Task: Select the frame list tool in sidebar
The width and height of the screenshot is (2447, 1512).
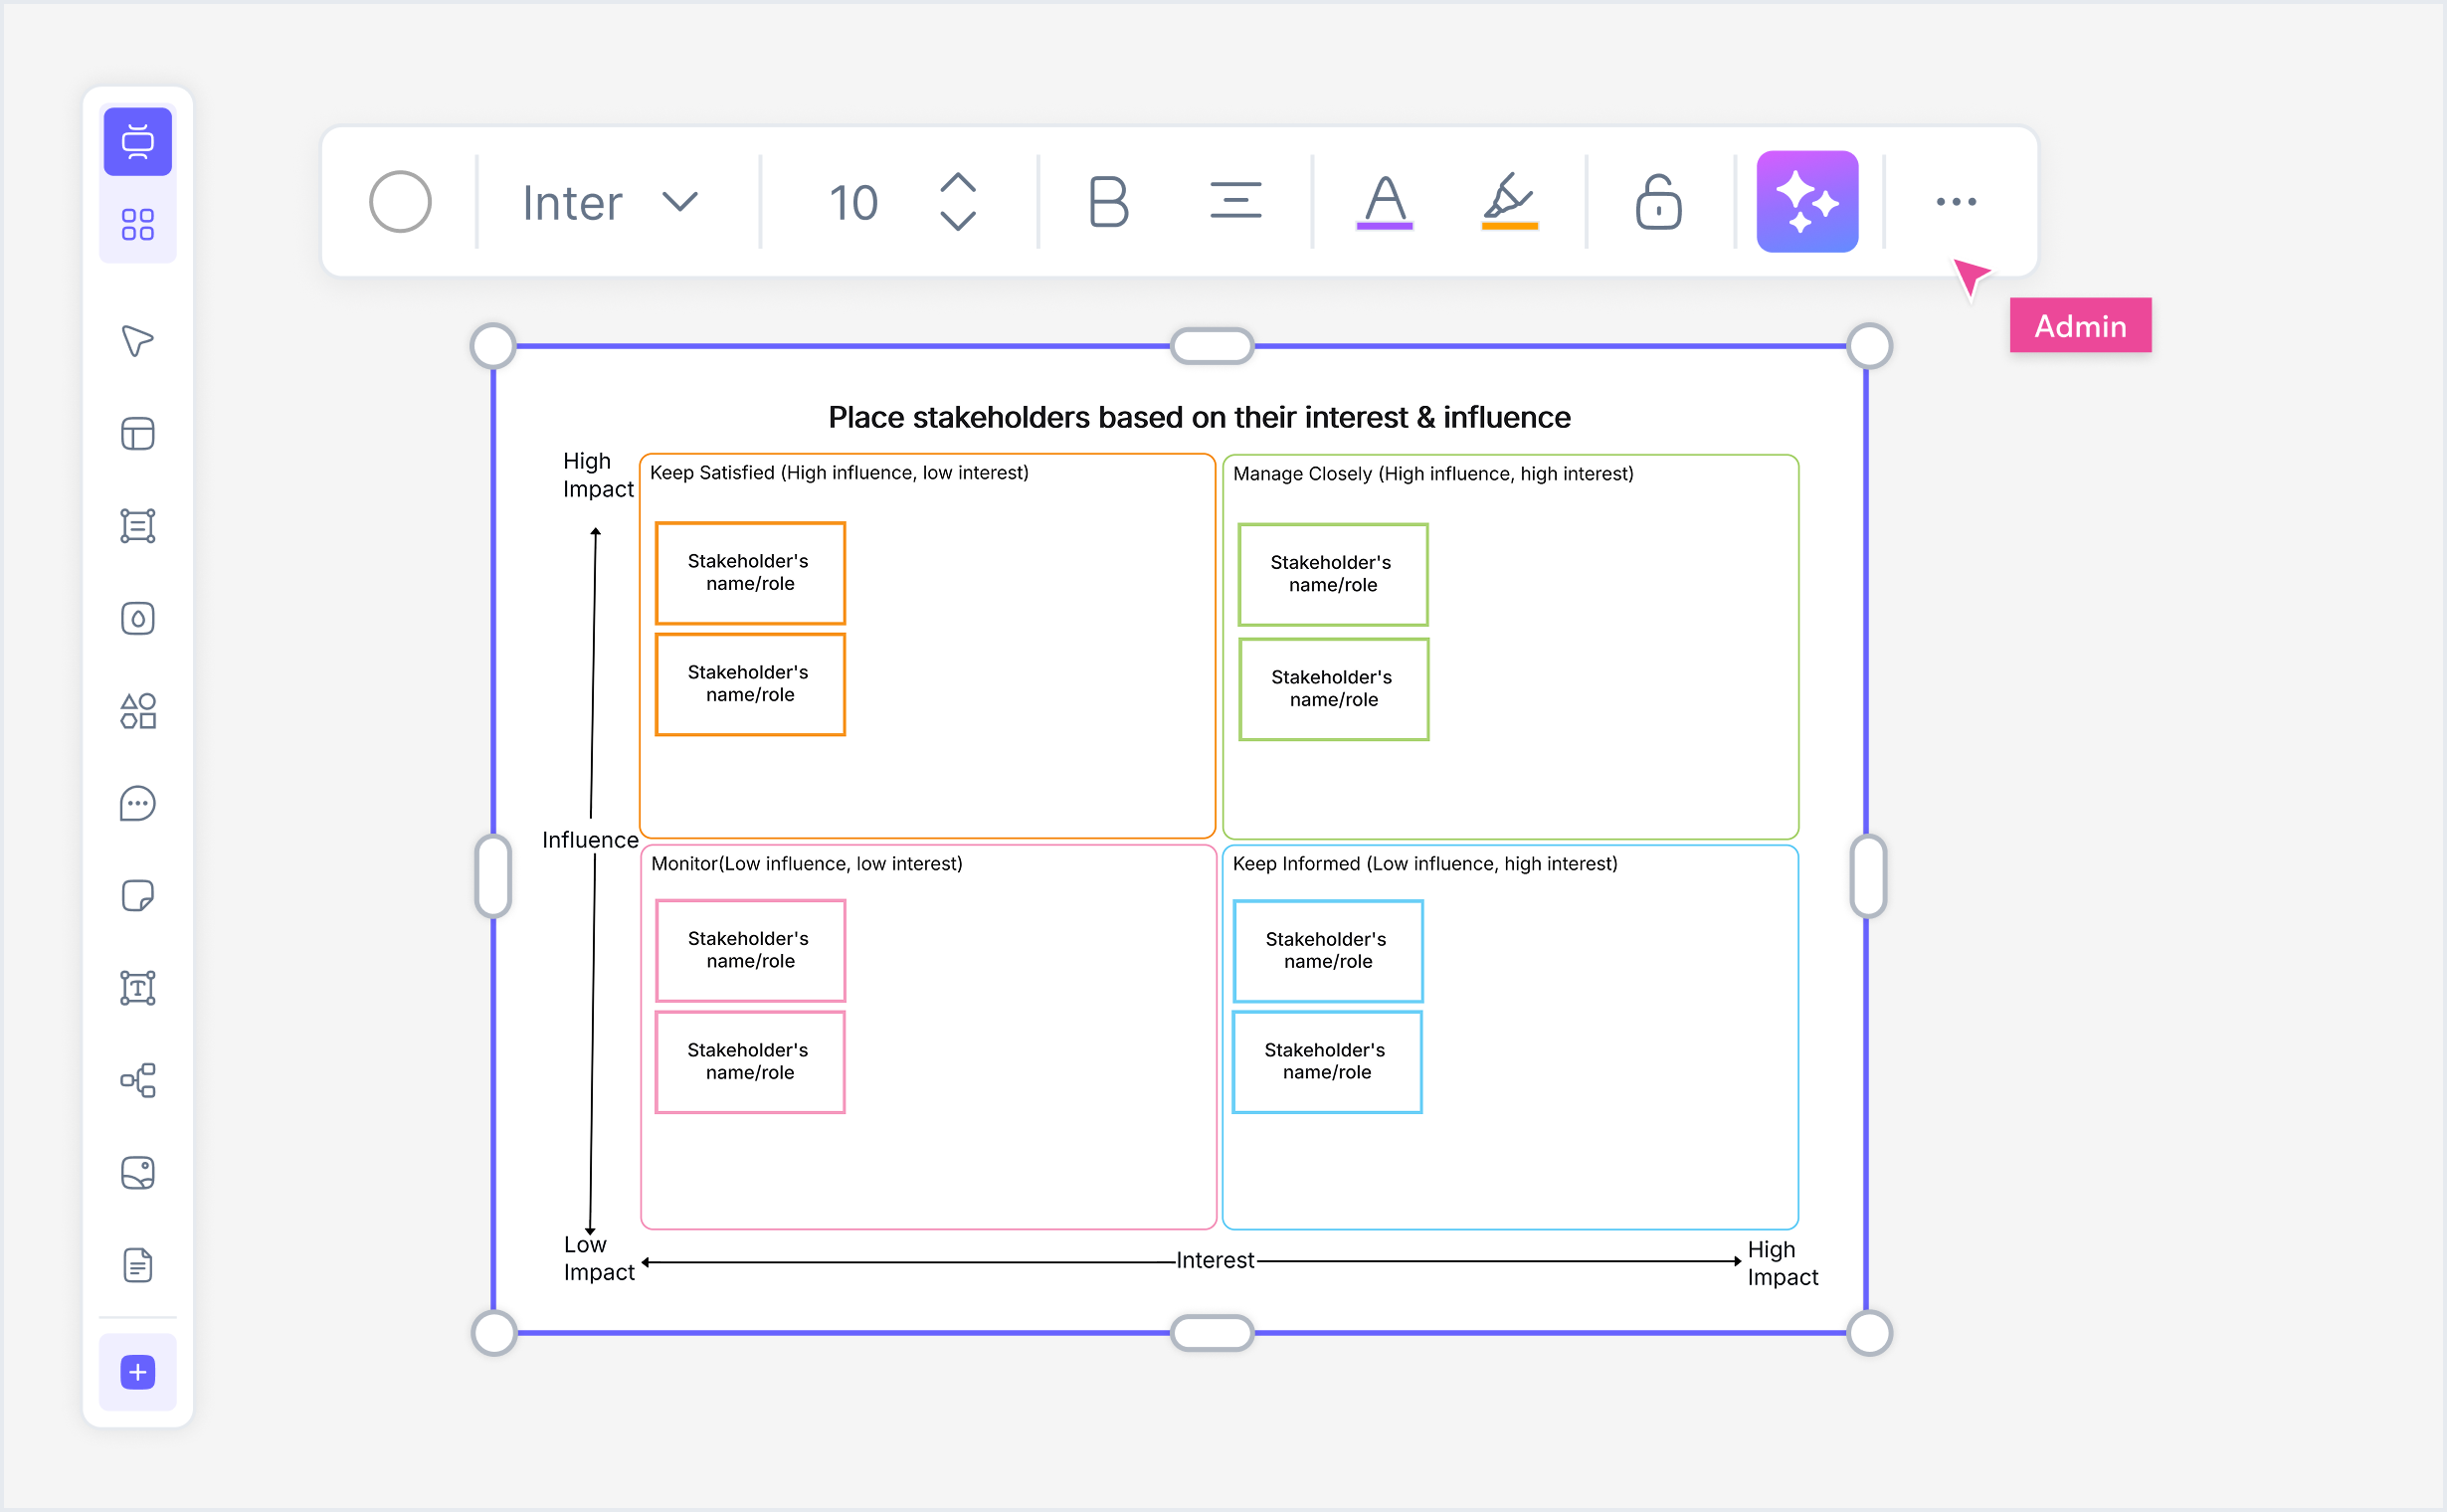Action: coord(138,526)
